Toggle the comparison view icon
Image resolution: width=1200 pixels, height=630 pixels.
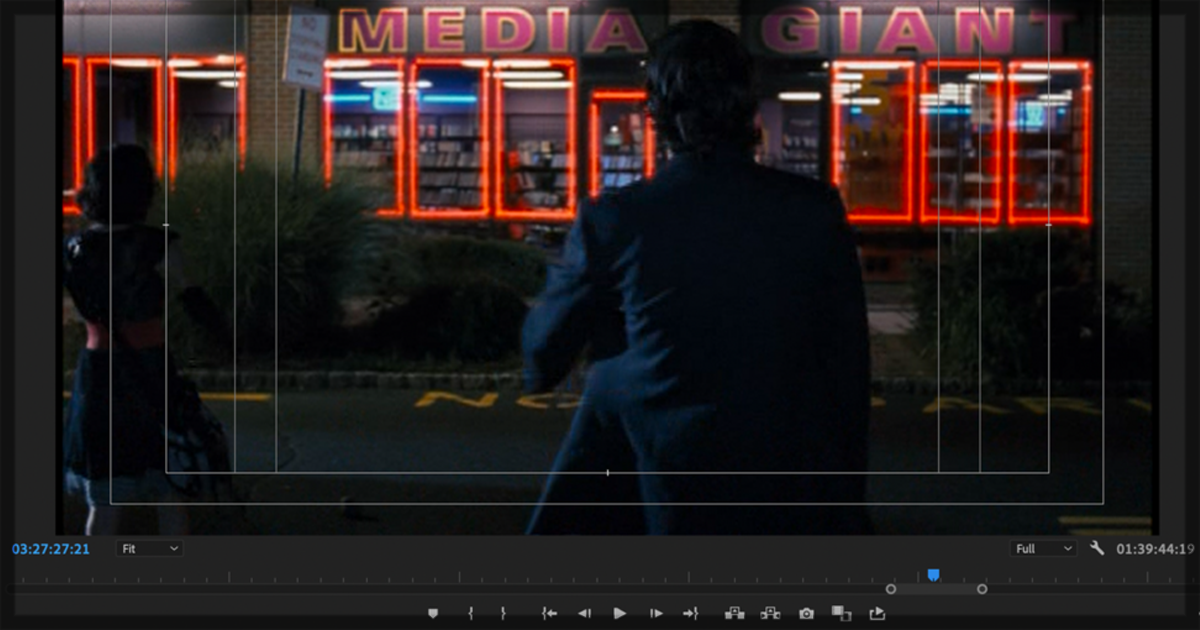[x=842, y=613]
